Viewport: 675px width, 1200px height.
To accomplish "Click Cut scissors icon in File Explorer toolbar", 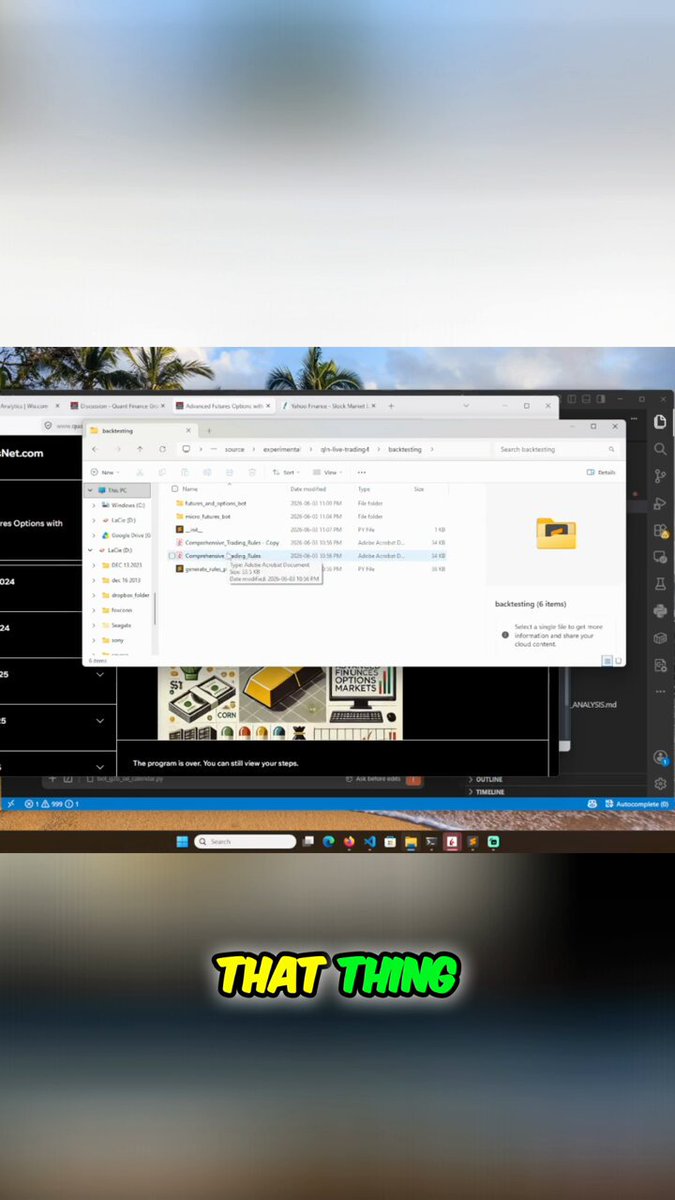I will pyautogui.click(x=139, y=472).
